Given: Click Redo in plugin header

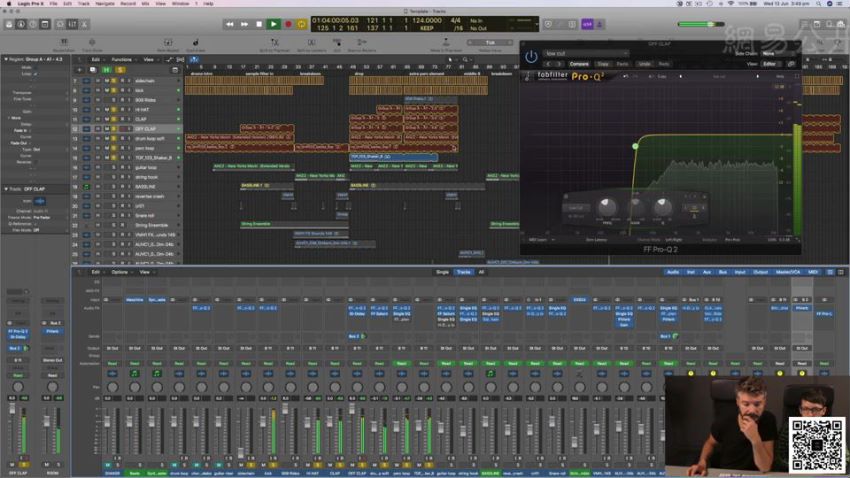Looking at the screenshot, I should [x=664, y=64].
